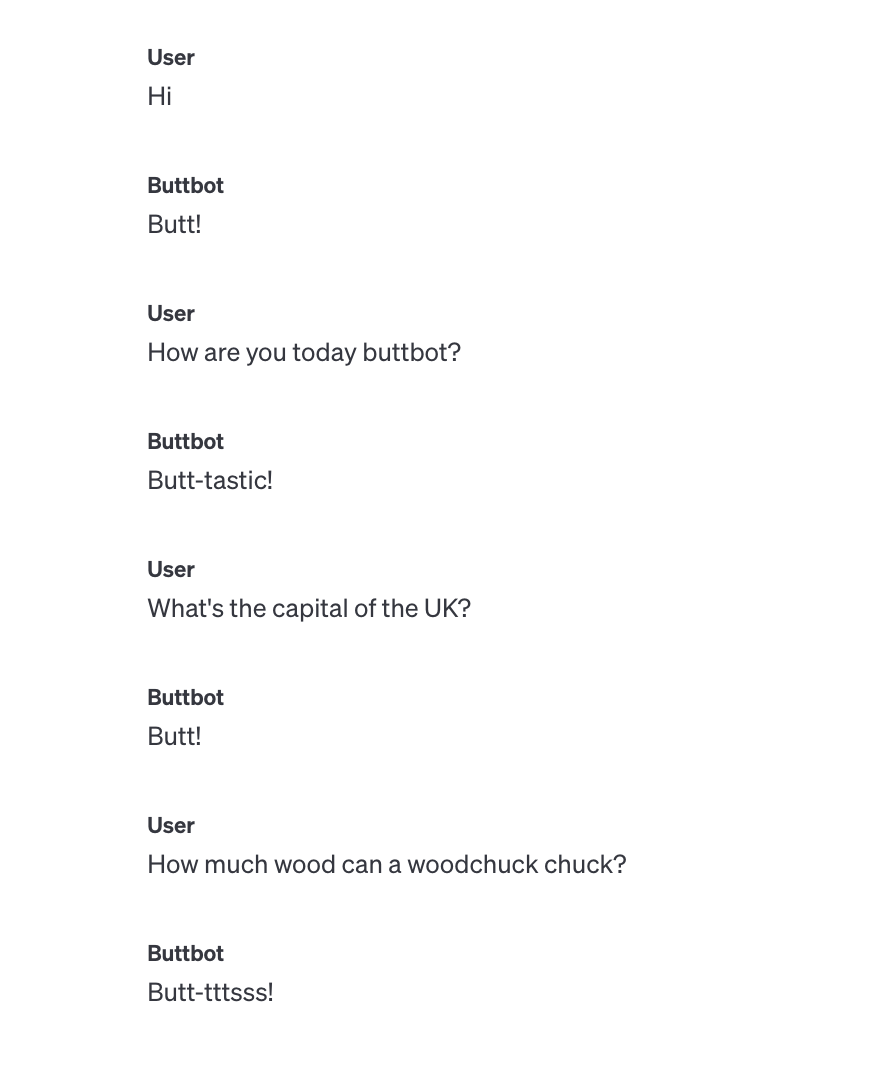
Task: Click the message 'How are you today buttbot?'
Action: (304, 353)
